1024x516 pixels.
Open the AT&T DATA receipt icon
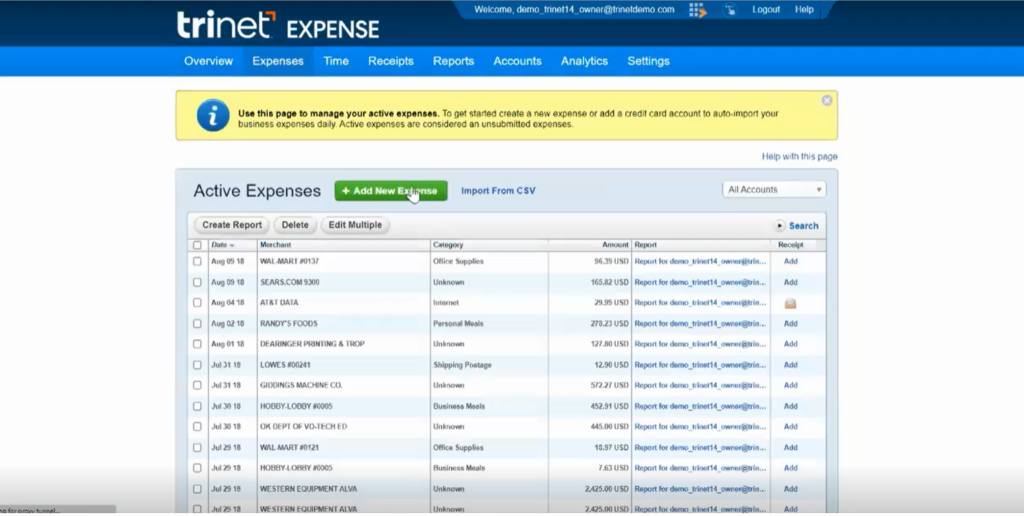pos(790,303)
